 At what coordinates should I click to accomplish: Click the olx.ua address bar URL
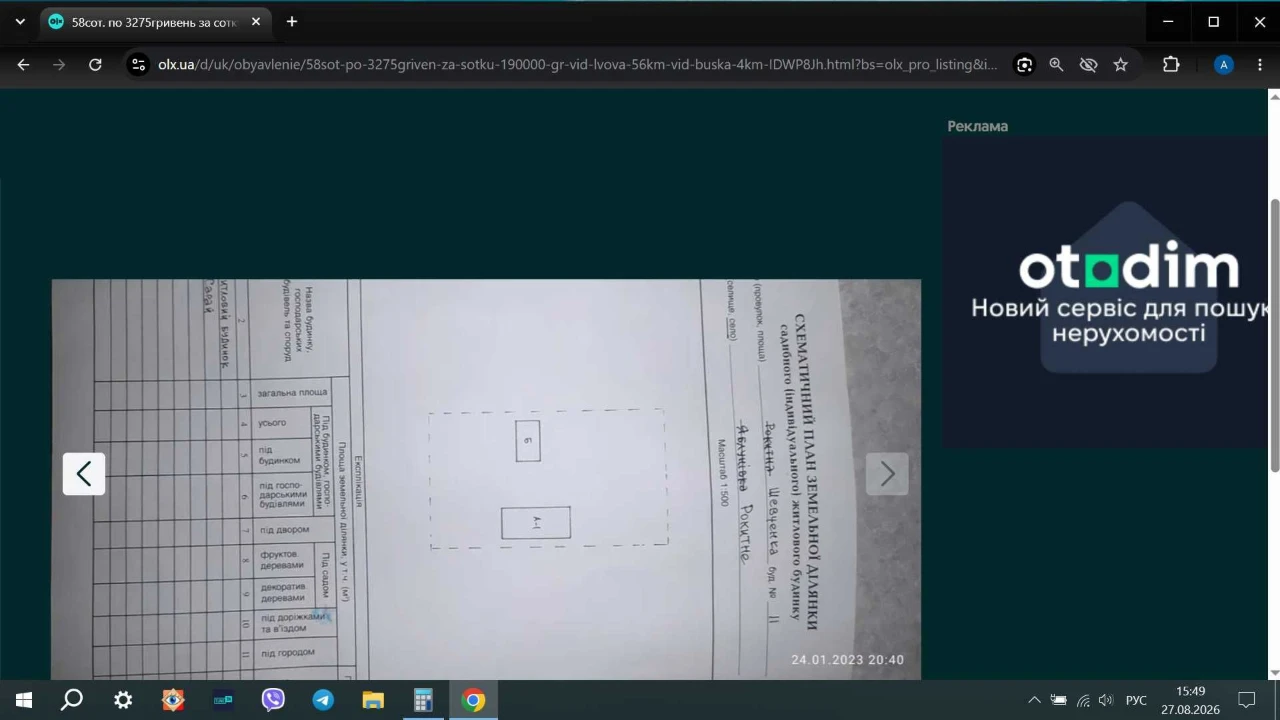coord(577,65)
